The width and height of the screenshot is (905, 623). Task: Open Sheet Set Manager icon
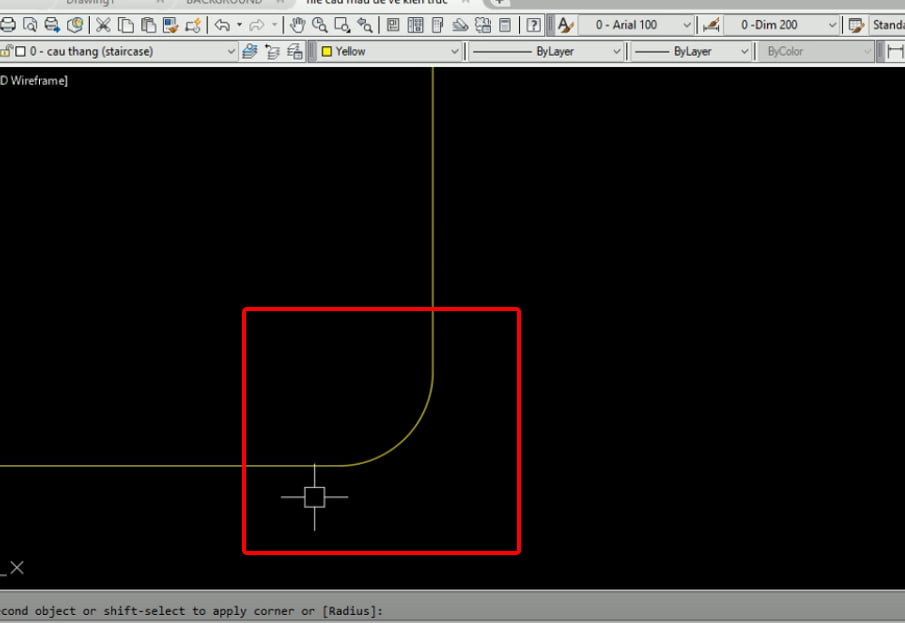tap(460, 25)
